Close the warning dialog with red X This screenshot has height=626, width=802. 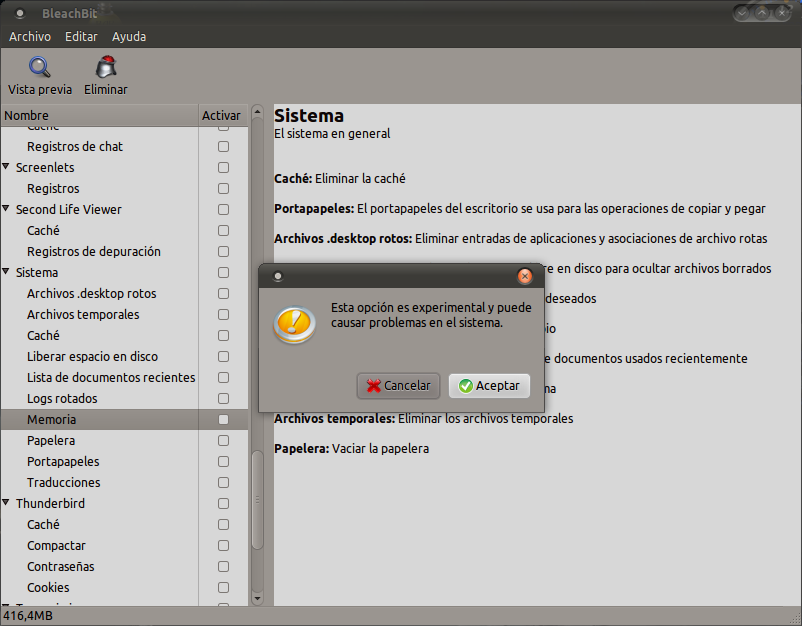pyautogui.click(x=524, y=276)
